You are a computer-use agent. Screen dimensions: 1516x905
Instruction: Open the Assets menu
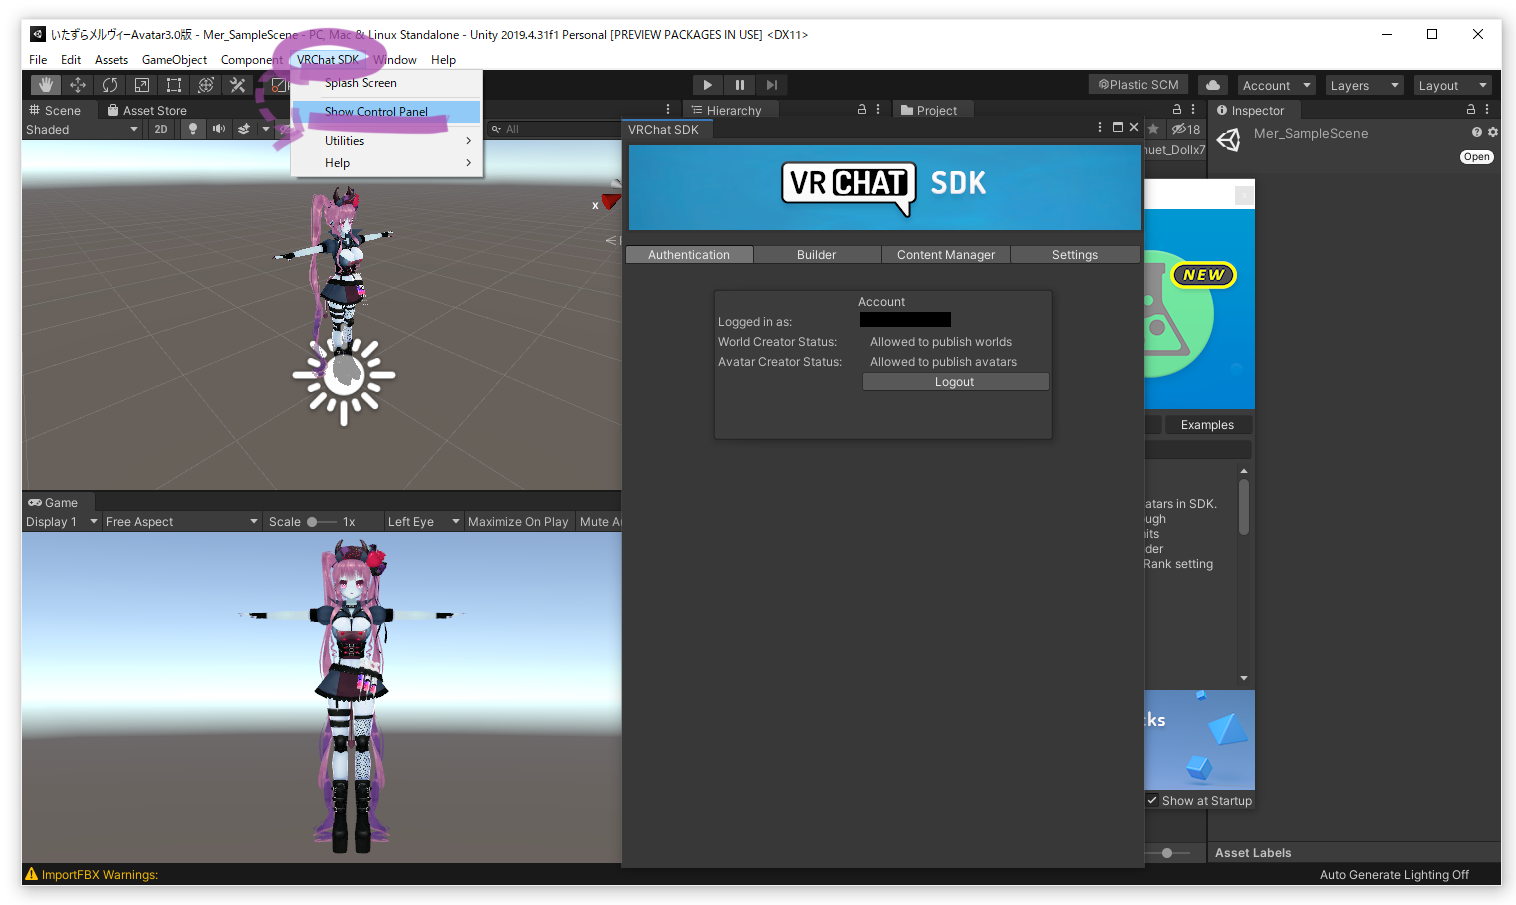point(111,60)
